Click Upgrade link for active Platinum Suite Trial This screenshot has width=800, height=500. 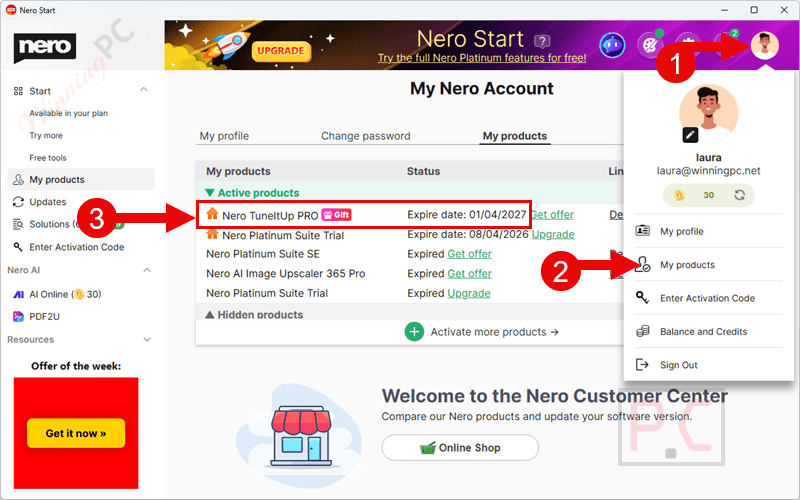pyautogui.click(x=553, y=234)
